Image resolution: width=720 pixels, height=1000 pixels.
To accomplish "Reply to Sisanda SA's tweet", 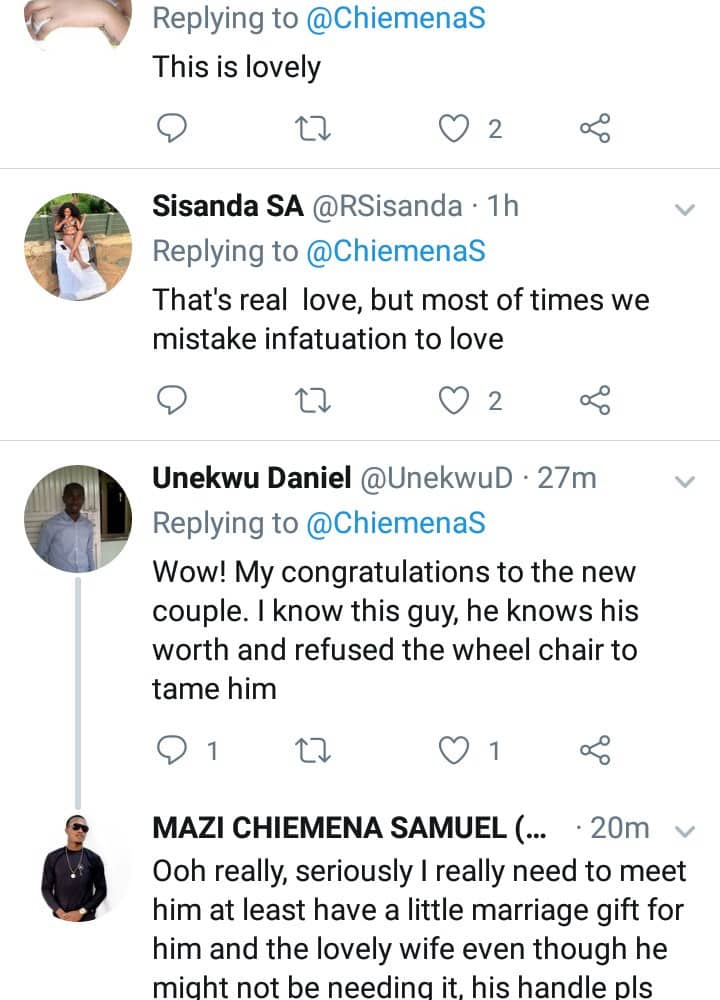I will coord(173,401).
